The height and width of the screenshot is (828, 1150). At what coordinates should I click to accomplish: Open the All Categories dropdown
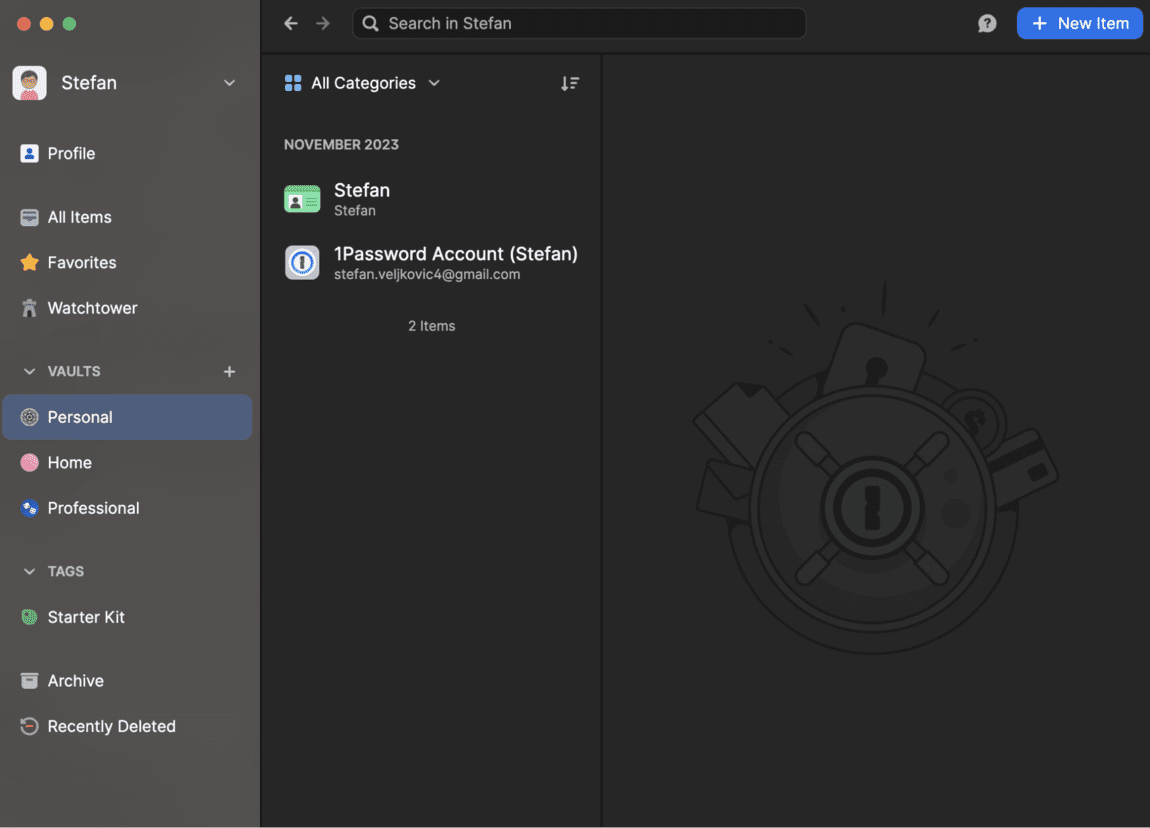(362, 83)
